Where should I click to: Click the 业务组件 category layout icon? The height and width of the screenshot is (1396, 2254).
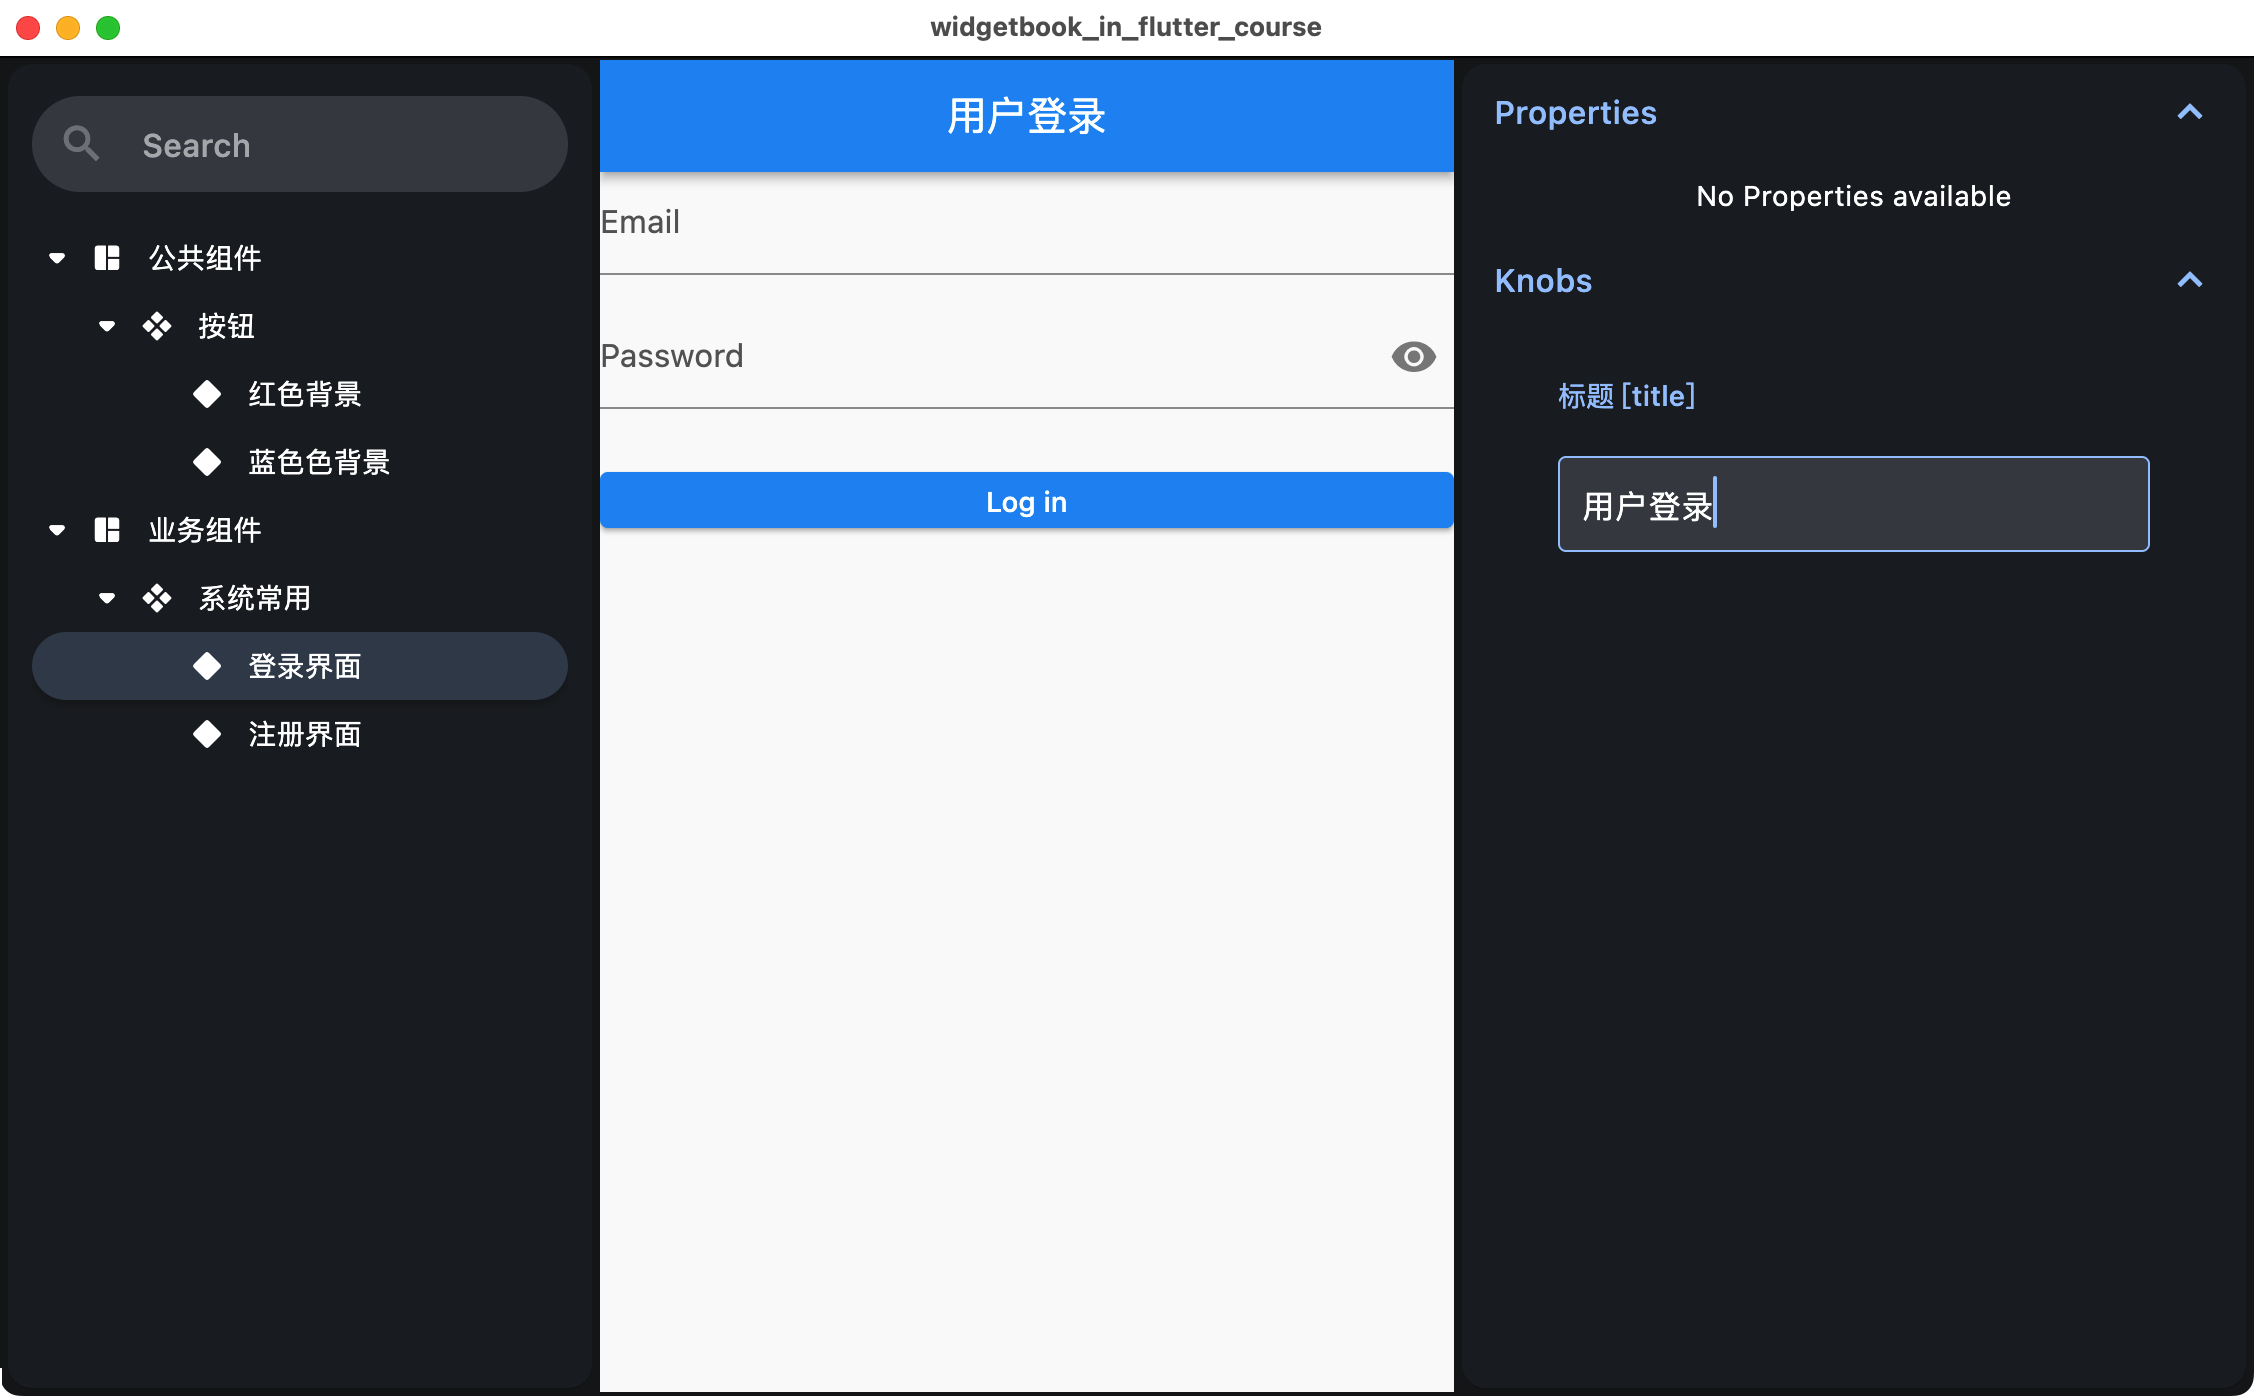(x=107, y=530)
